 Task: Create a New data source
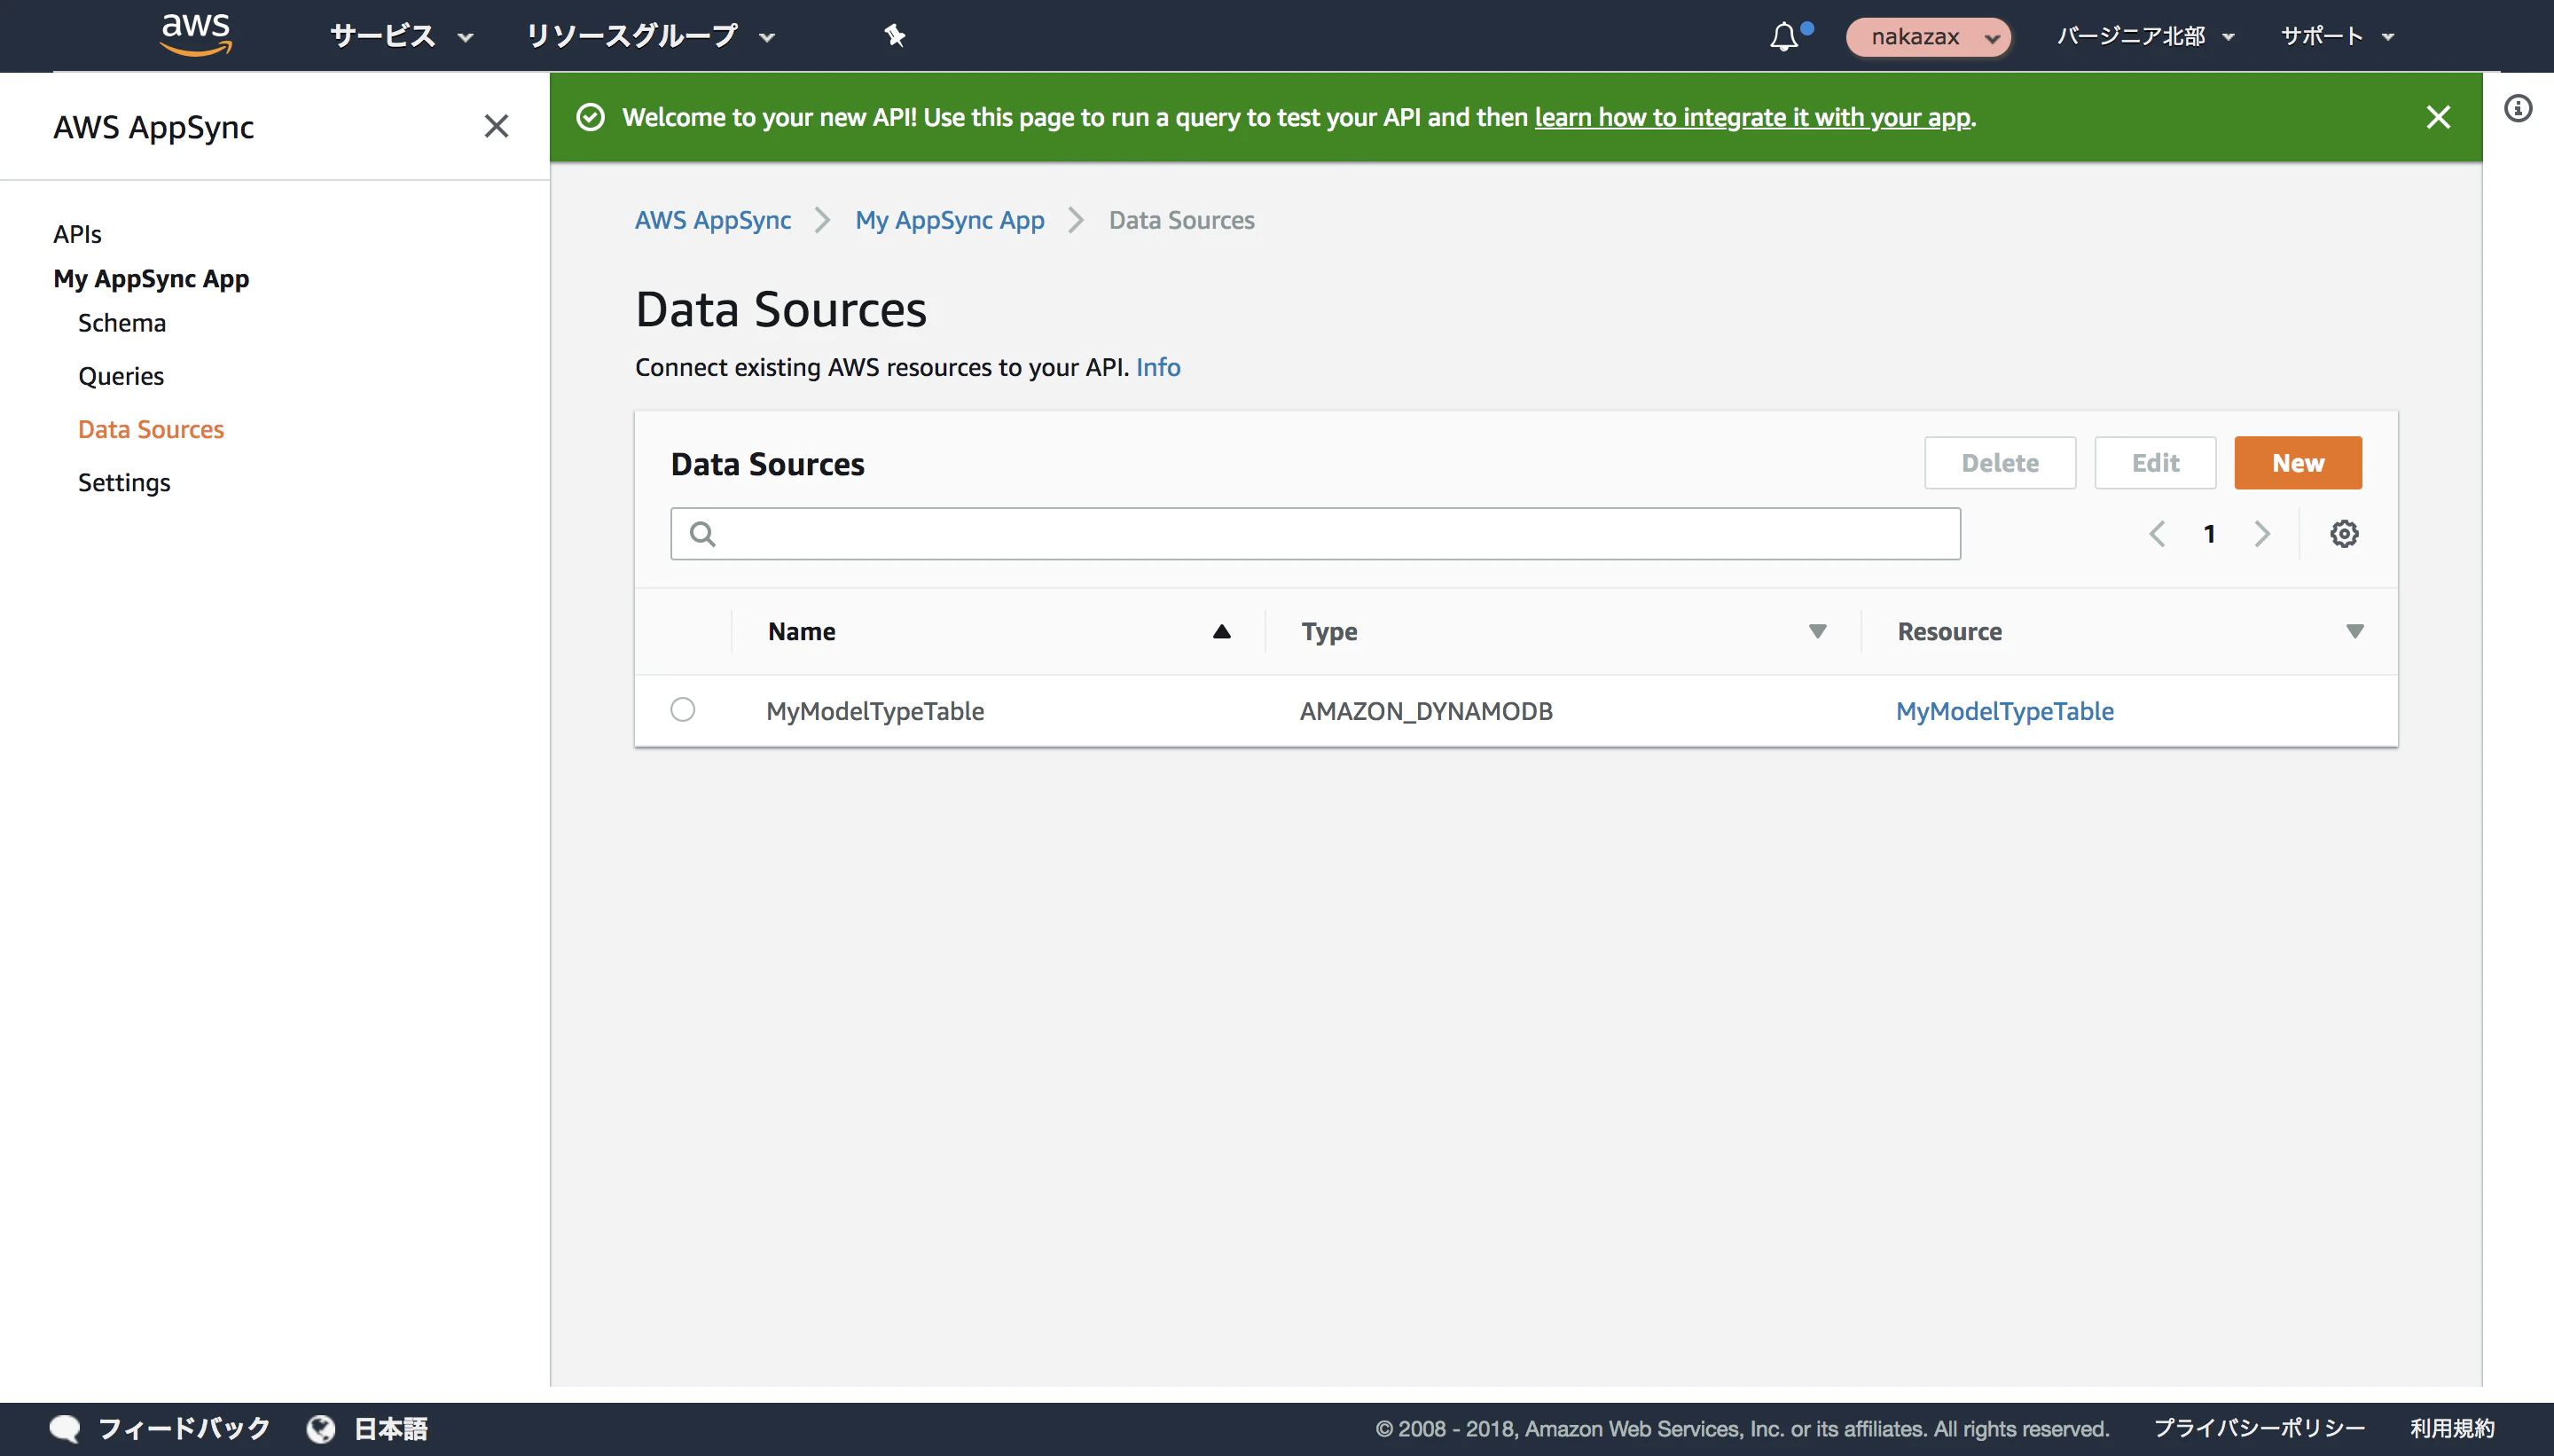tap(2298, 463)
